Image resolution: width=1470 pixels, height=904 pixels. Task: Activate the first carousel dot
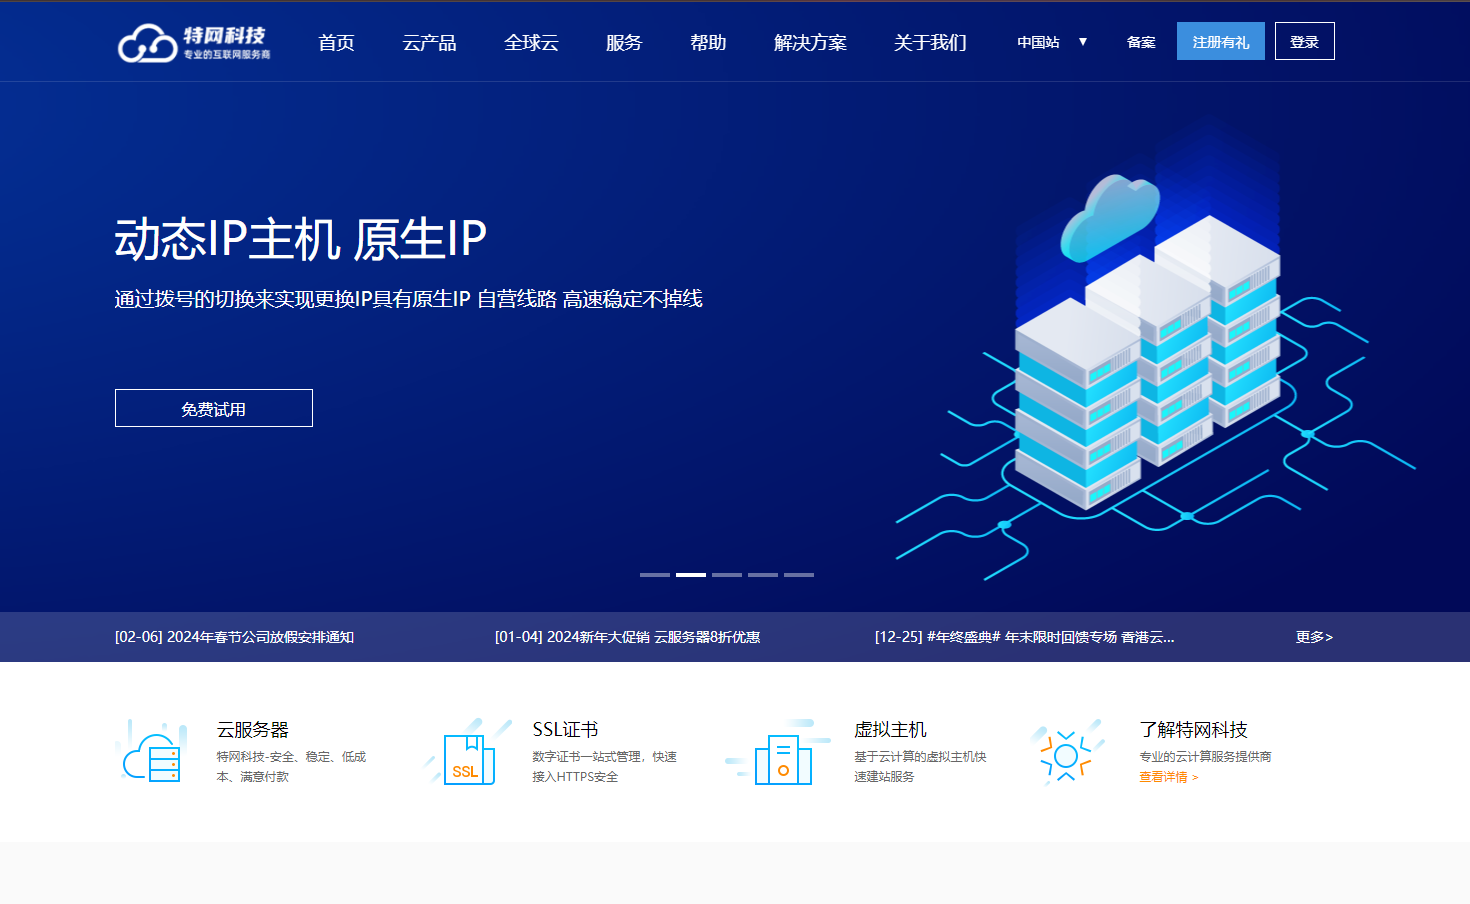click(654, 575)
